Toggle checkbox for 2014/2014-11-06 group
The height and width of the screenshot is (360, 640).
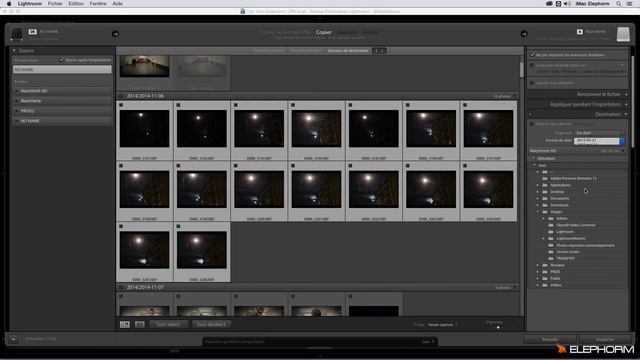click(x=121, y=96)
